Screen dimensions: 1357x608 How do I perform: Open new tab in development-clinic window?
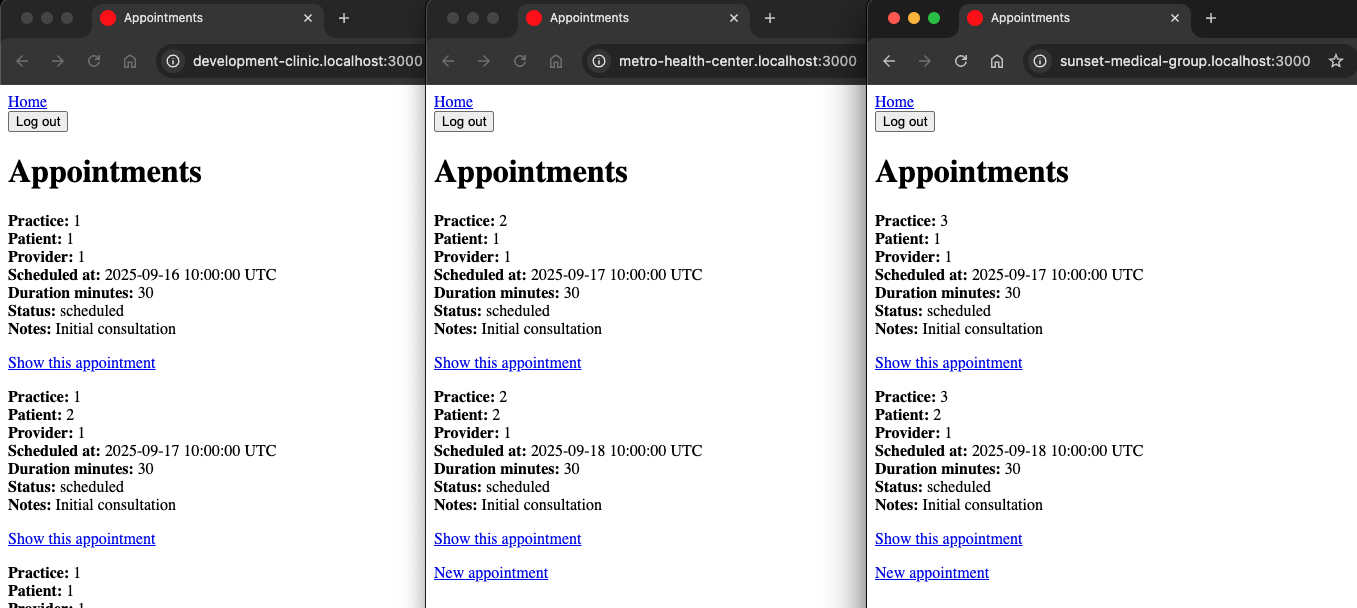point(344,18)
